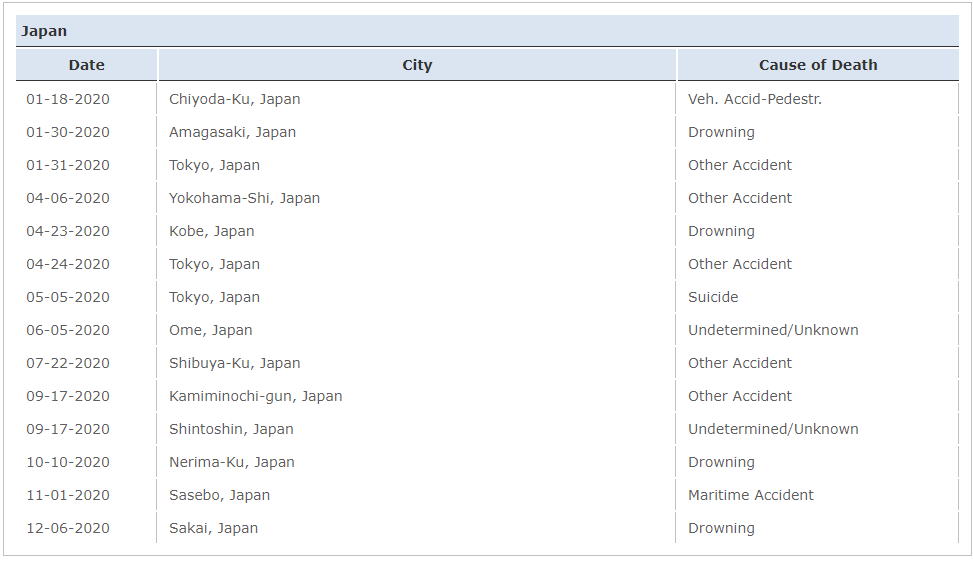Click the Chiyoda-Ku, Japan city cell
The image size is (973, 565).
[x=235, y=99]
